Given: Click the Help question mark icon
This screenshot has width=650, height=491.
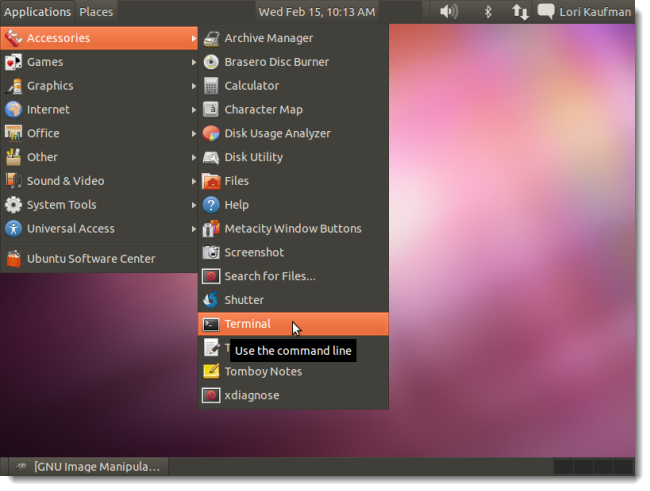Looking at the screenshot, I should click(x=211, y=205).
